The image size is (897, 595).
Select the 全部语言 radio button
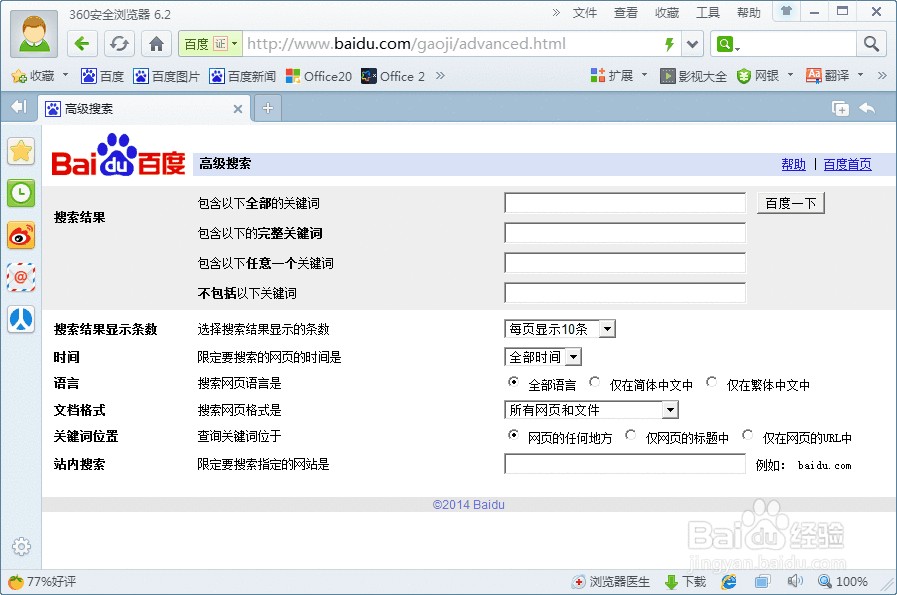pos(513,382)
